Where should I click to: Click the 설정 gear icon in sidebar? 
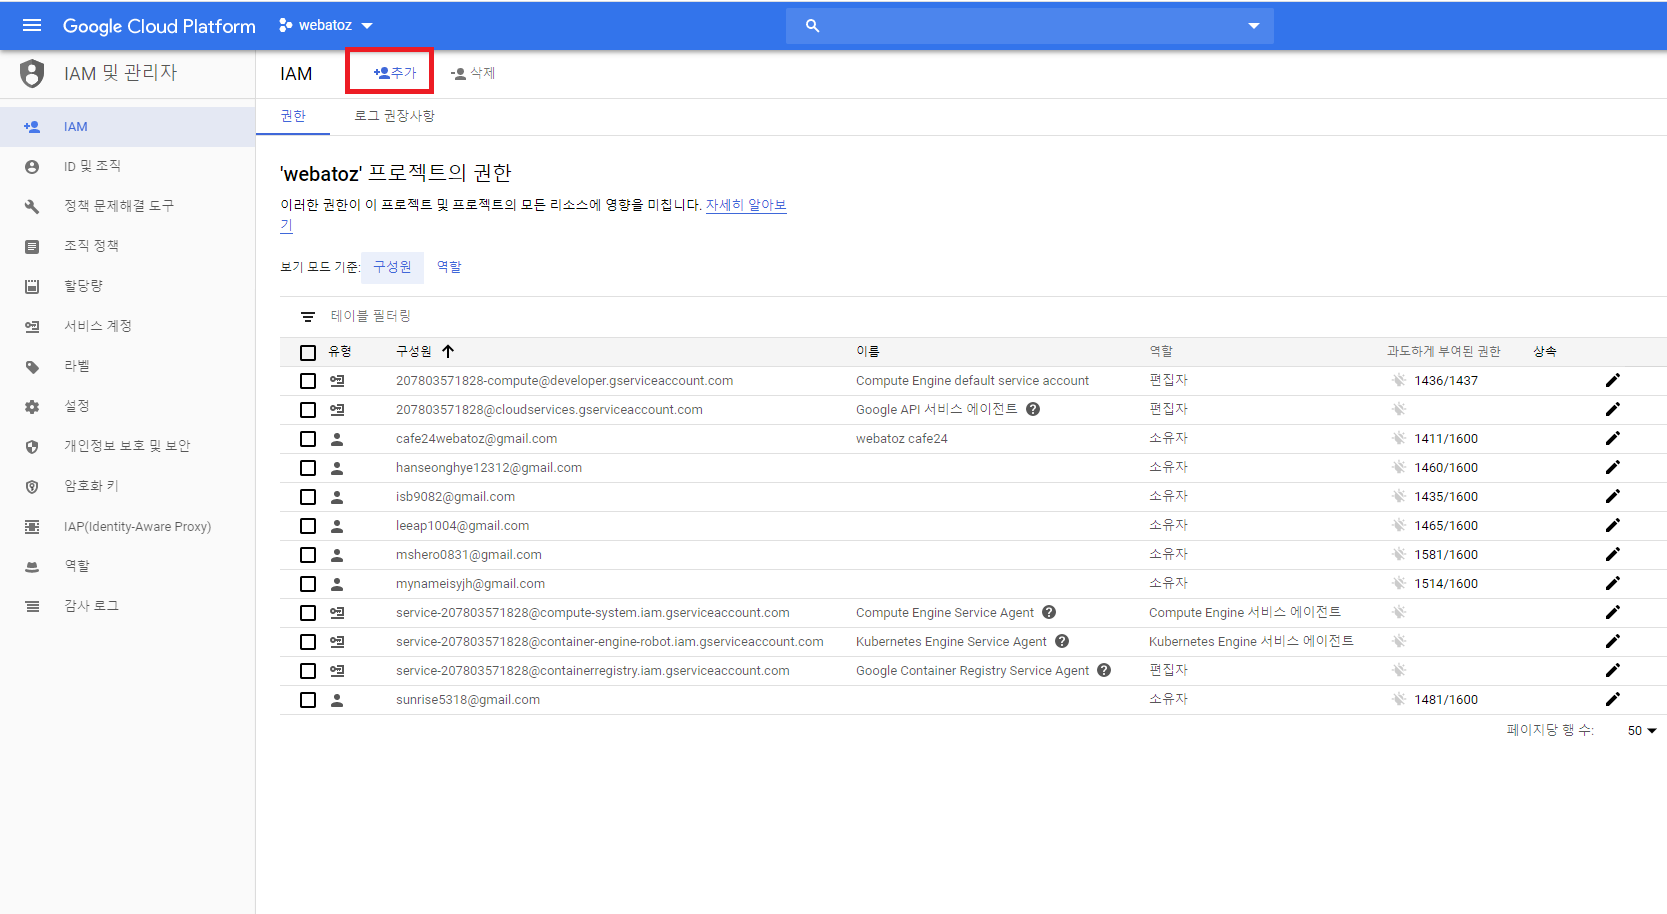coord(32,407)
